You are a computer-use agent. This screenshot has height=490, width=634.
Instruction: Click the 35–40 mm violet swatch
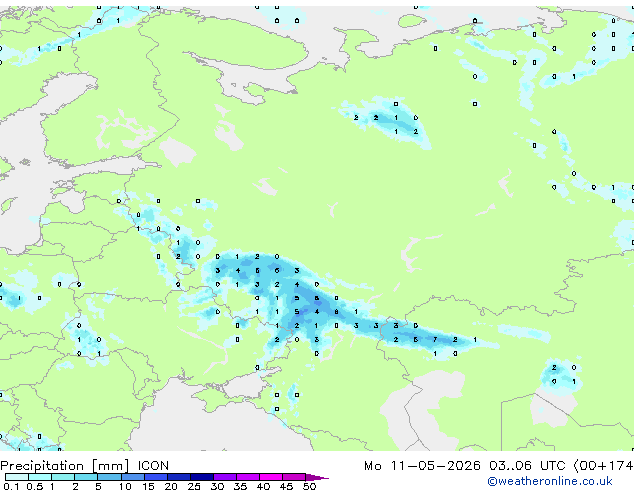point(247,477)
